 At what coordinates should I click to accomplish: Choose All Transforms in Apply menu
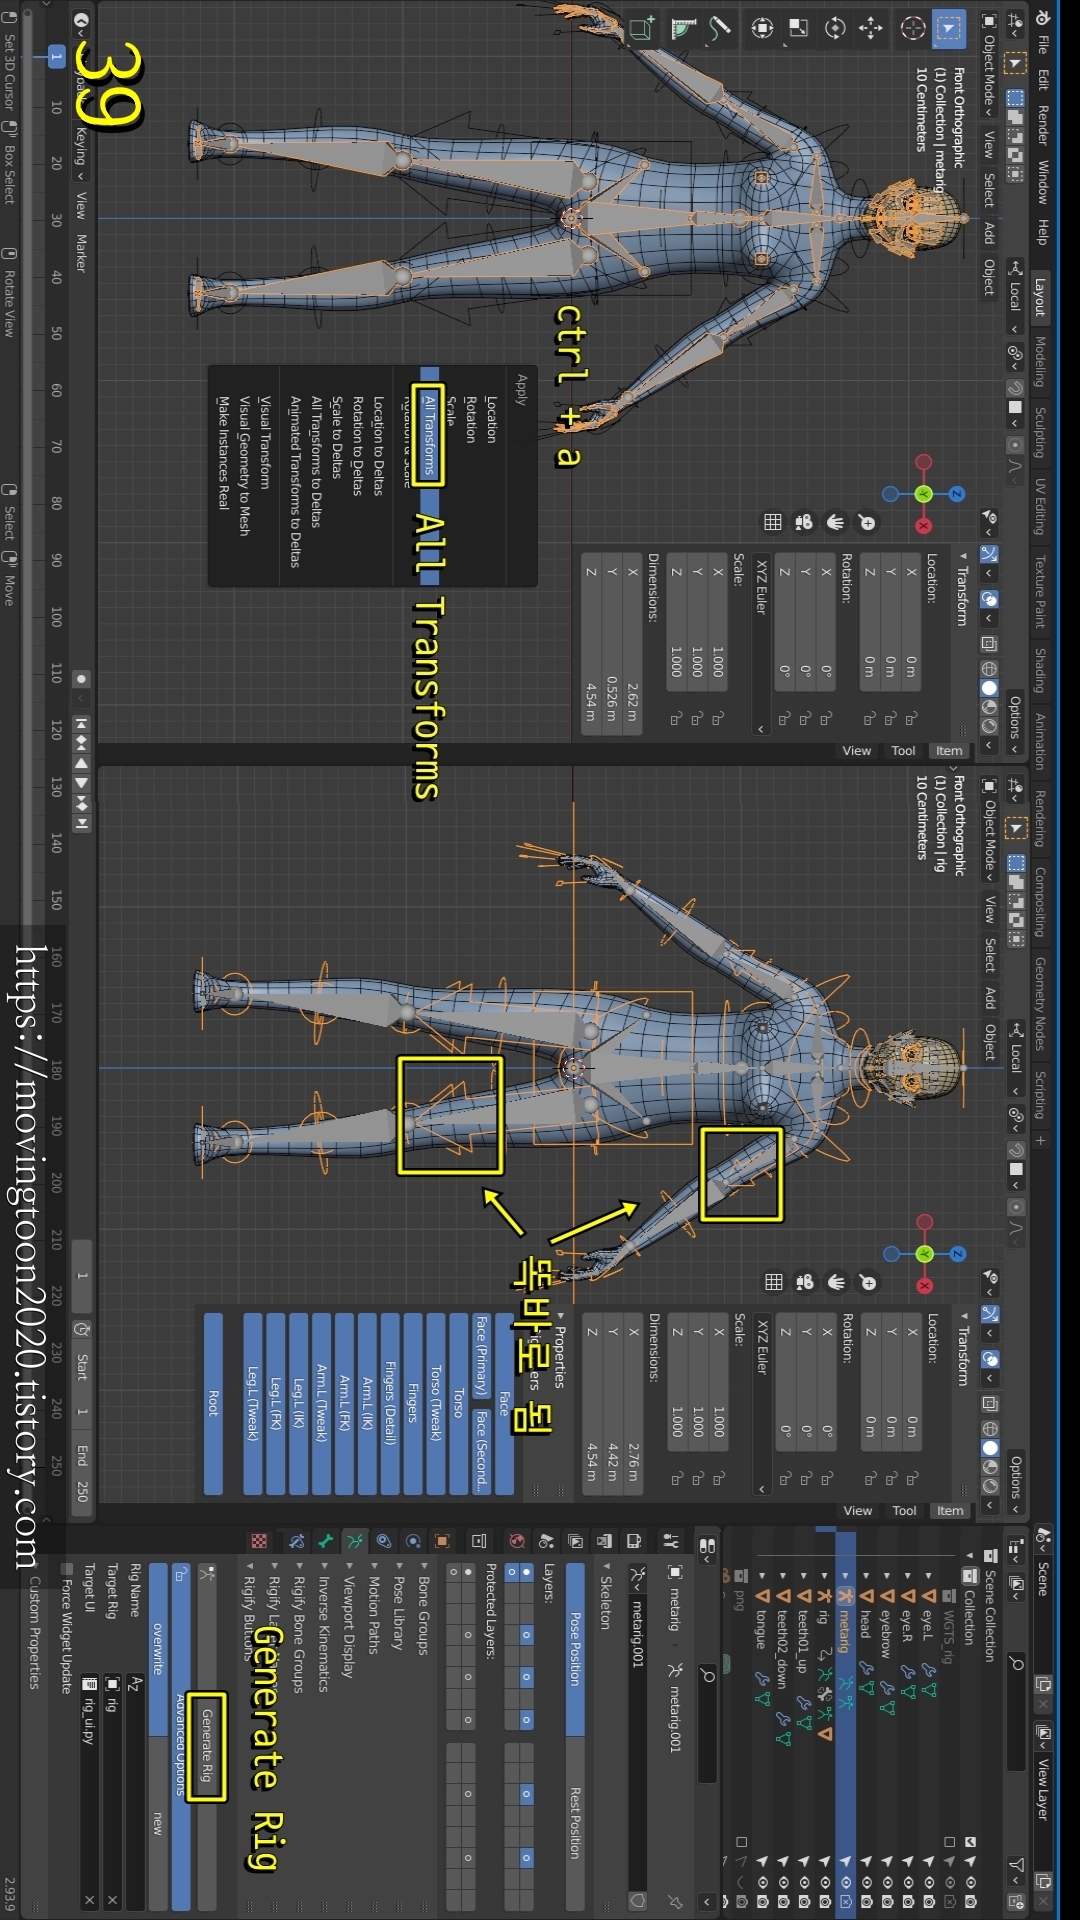point(429,436)
